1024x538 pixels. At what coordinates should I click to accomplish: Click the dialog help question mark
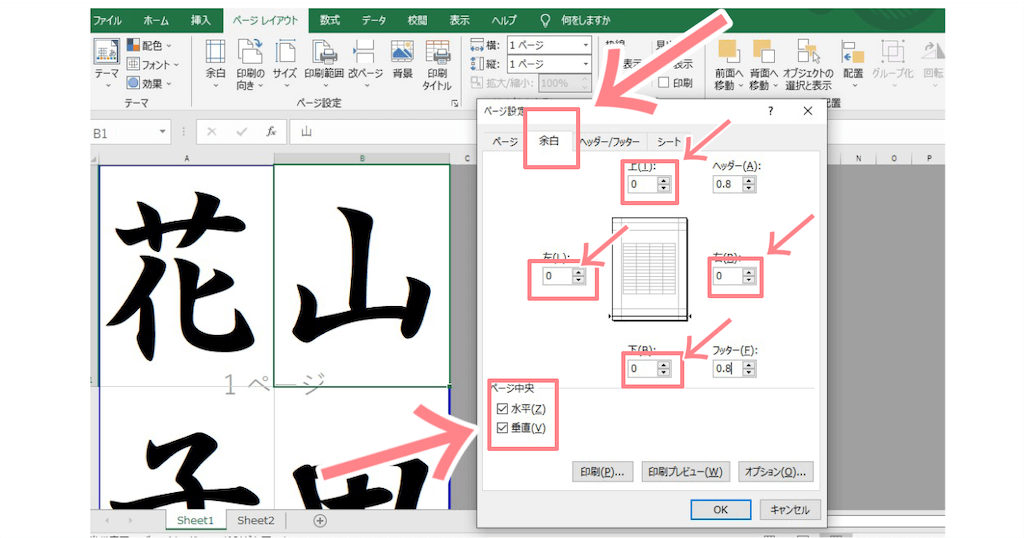(x=771, y=111)
